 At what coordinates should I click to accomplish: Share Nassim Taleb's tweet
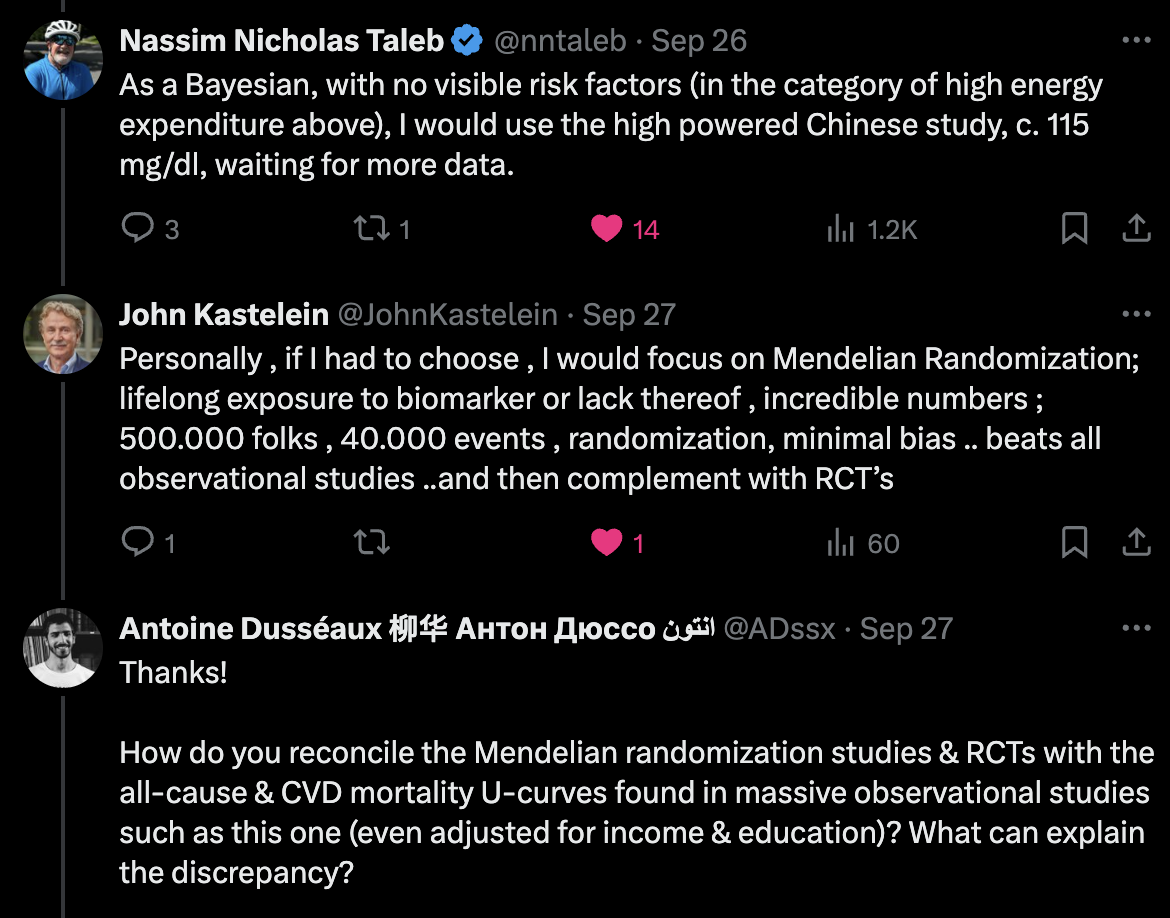click(1136, 228)
